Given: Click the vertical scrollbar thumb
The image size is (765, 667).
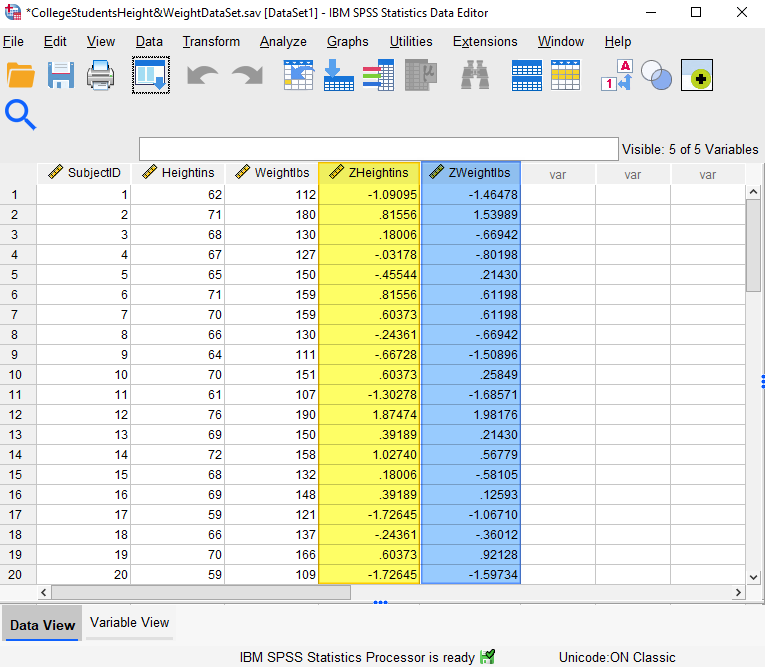Looking at the screenshot, I should tap(753, 245).
